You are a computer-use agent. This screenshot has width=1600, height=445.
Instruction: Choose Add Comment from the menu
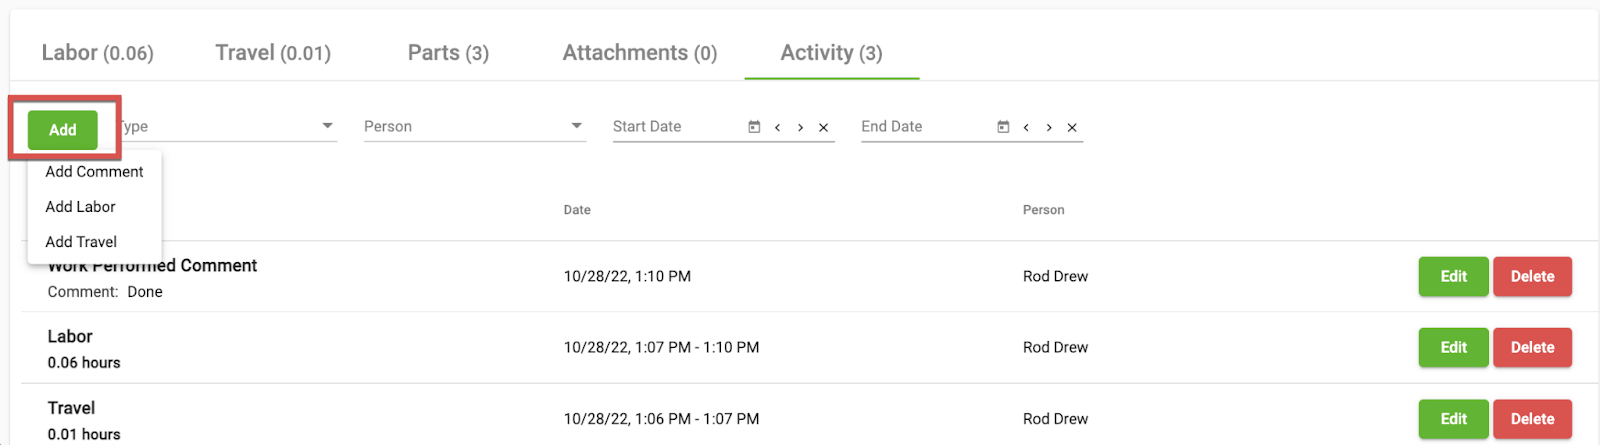point(94,172)
